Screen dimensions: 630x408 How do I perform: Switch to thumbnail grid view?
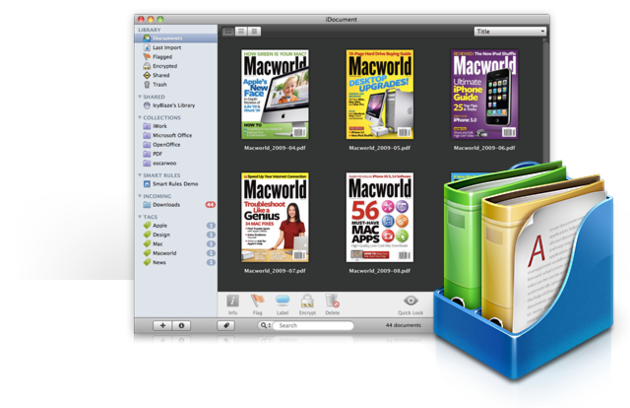(228, 31)
